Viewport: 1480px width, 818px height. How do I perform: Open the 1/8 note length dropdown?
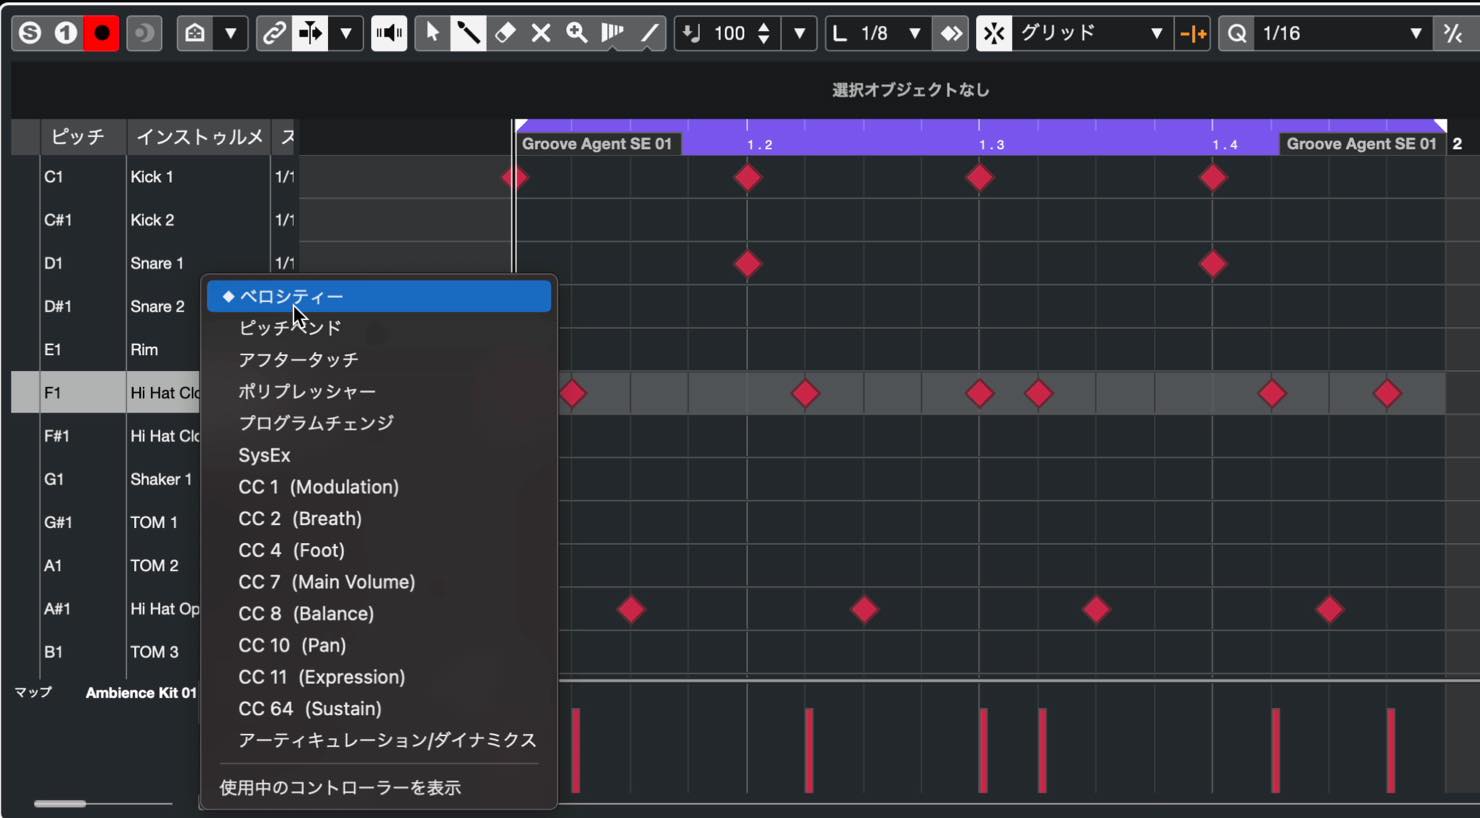[x=891, y=33]
